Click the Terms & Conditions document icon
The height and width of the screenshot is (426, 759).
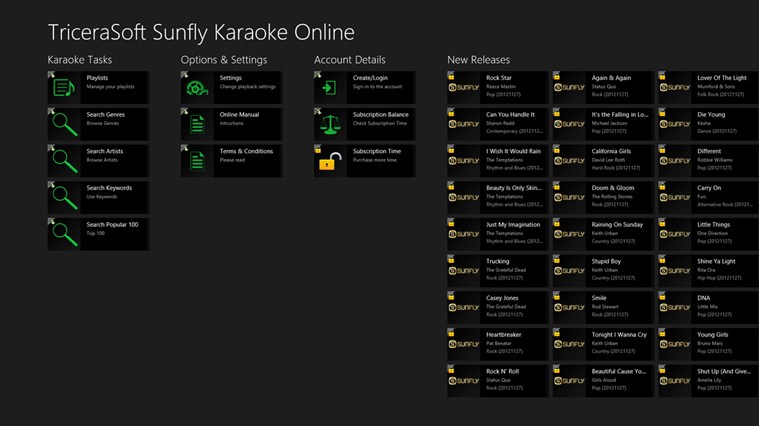(x=197, y=161)
